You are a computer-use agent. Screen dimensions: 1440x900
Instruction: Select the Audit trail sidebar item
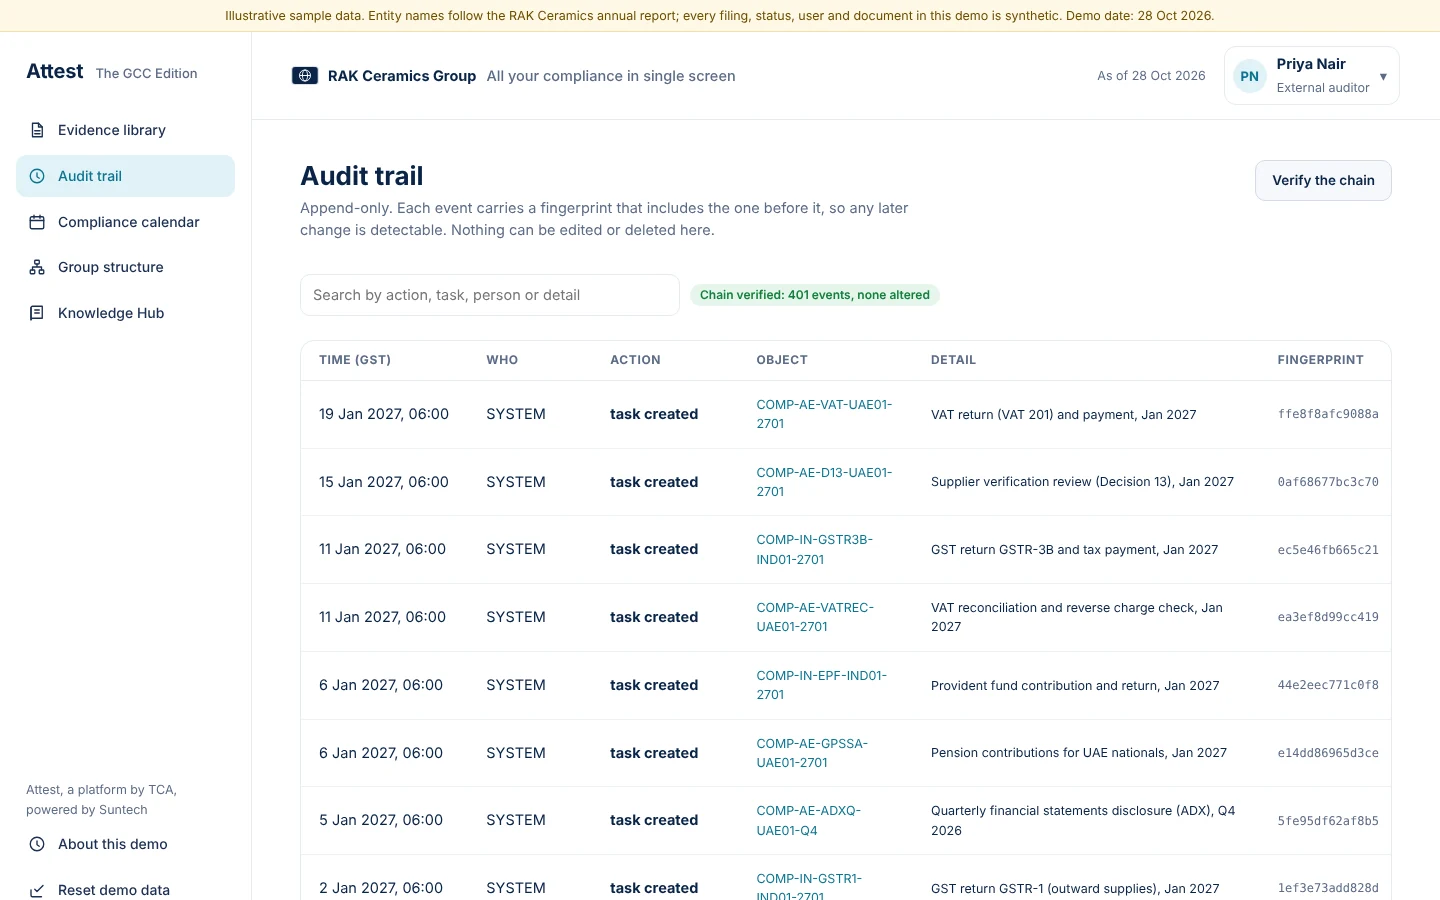(x=125, y=176)
